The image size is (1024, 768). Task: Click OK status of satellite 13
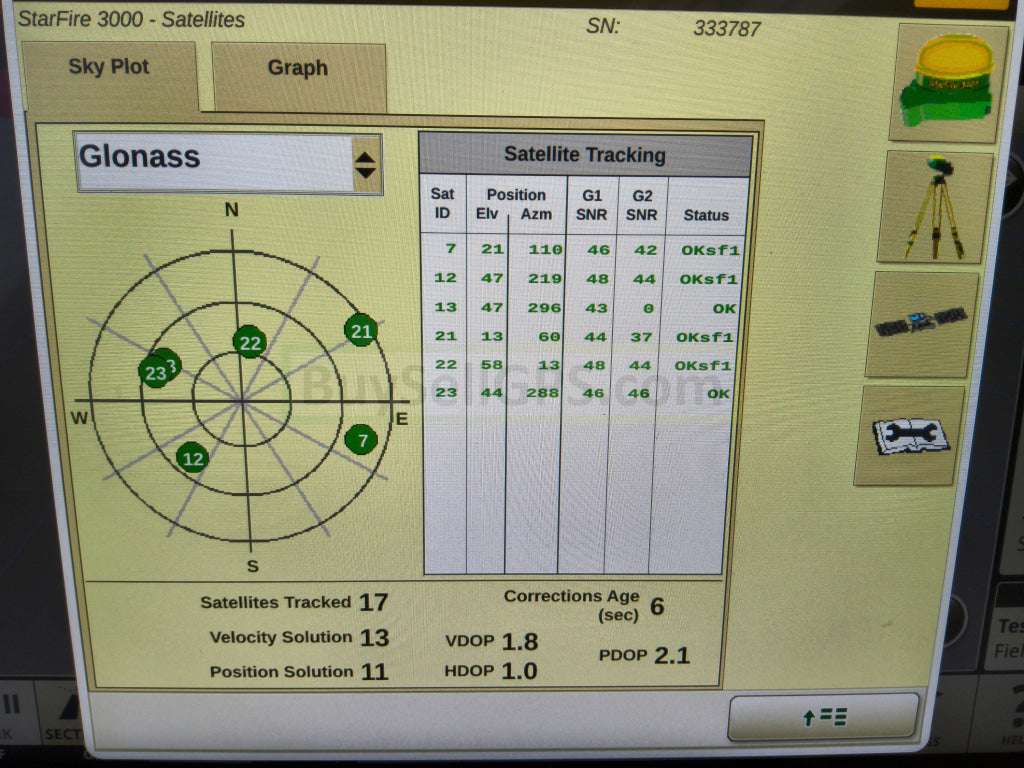(x=724, y=308)
